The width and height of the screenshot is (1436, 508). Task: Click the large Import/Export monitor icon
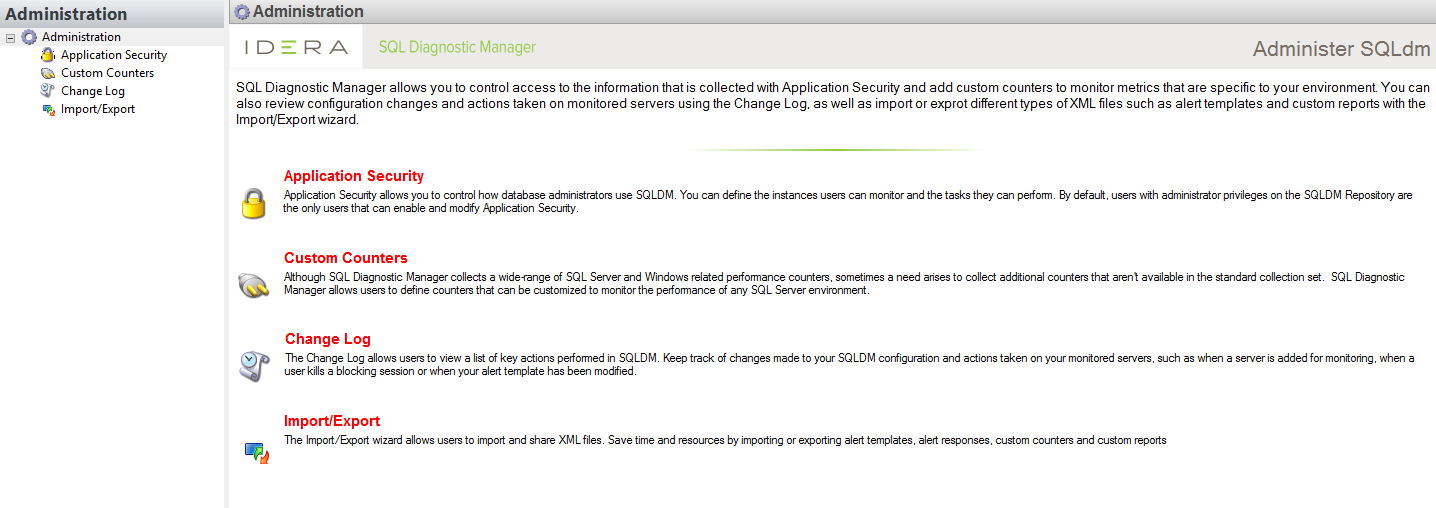pyautogui.click(x=257, y=453)
